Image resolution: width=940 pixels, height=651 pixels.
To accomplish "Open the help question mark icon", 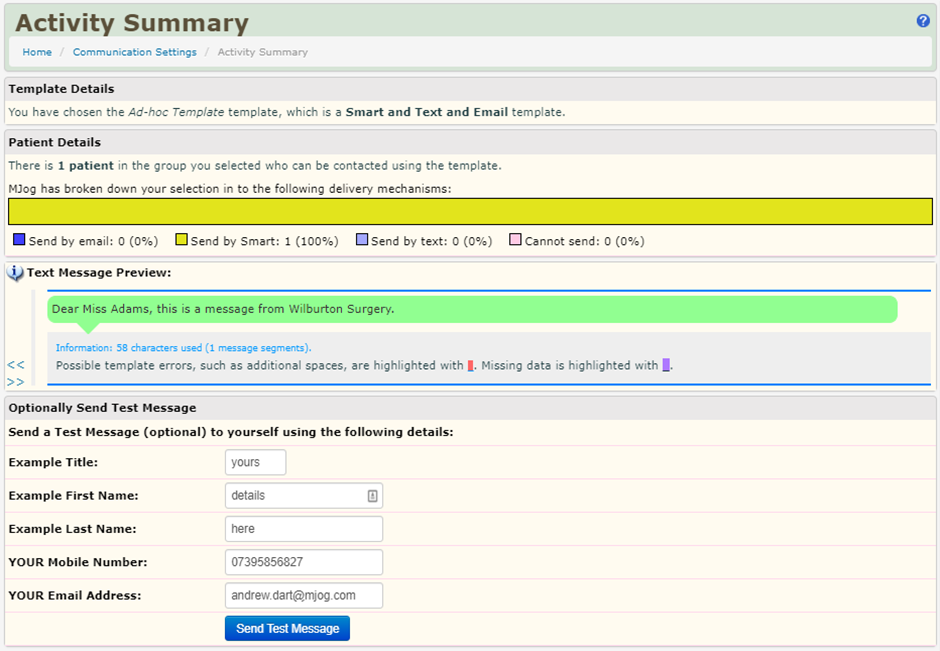I will [x=923, y=21].
